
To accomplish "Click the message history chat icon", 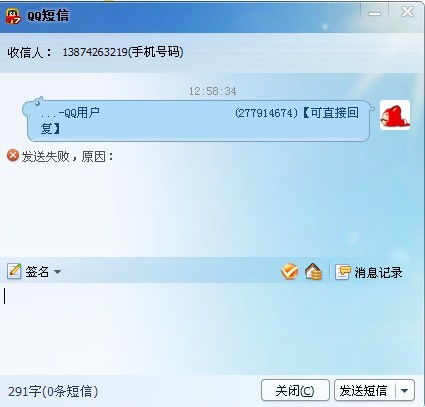I will coord(343,272).
